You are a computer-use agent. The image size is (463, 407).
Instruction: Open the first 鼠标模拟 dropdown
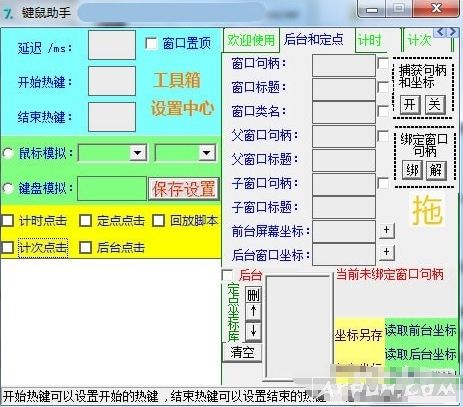[112, 153]
